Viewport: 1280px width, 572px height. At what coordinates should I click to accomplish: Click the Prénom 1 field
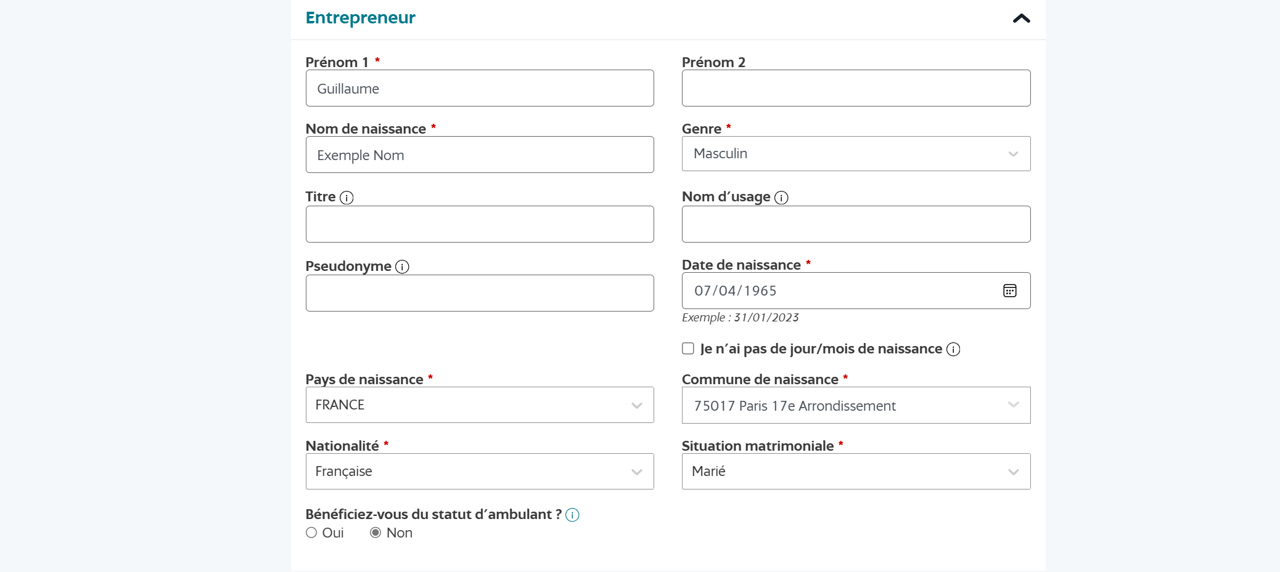[x=480, y=89]
